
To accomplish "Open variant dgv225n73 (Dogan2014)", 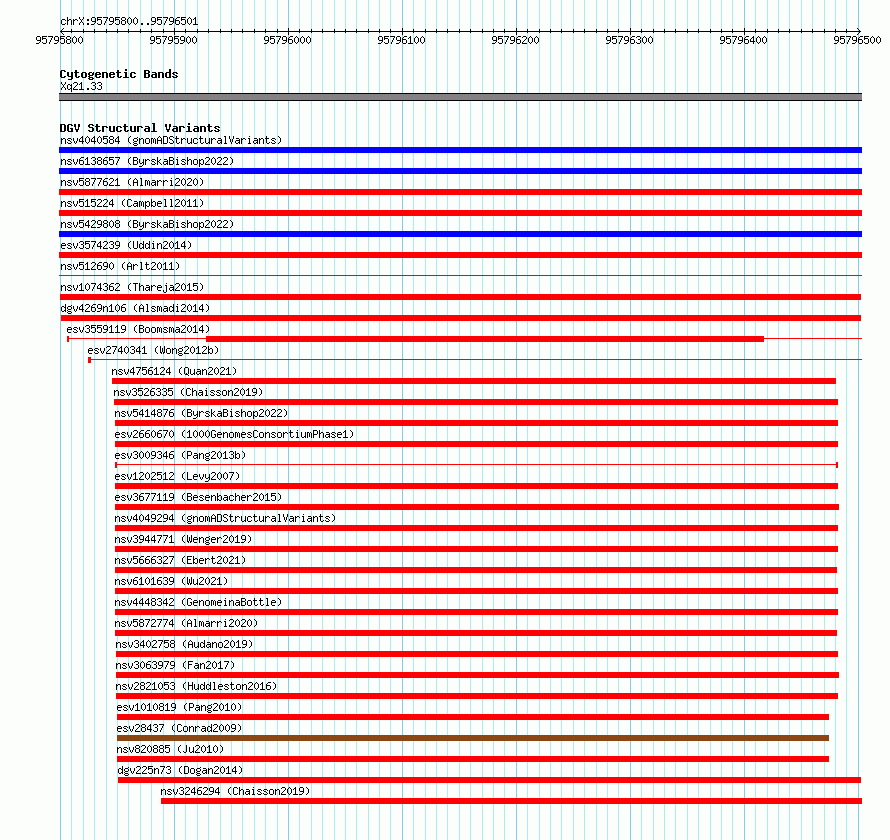I will (x=180, y=770).
